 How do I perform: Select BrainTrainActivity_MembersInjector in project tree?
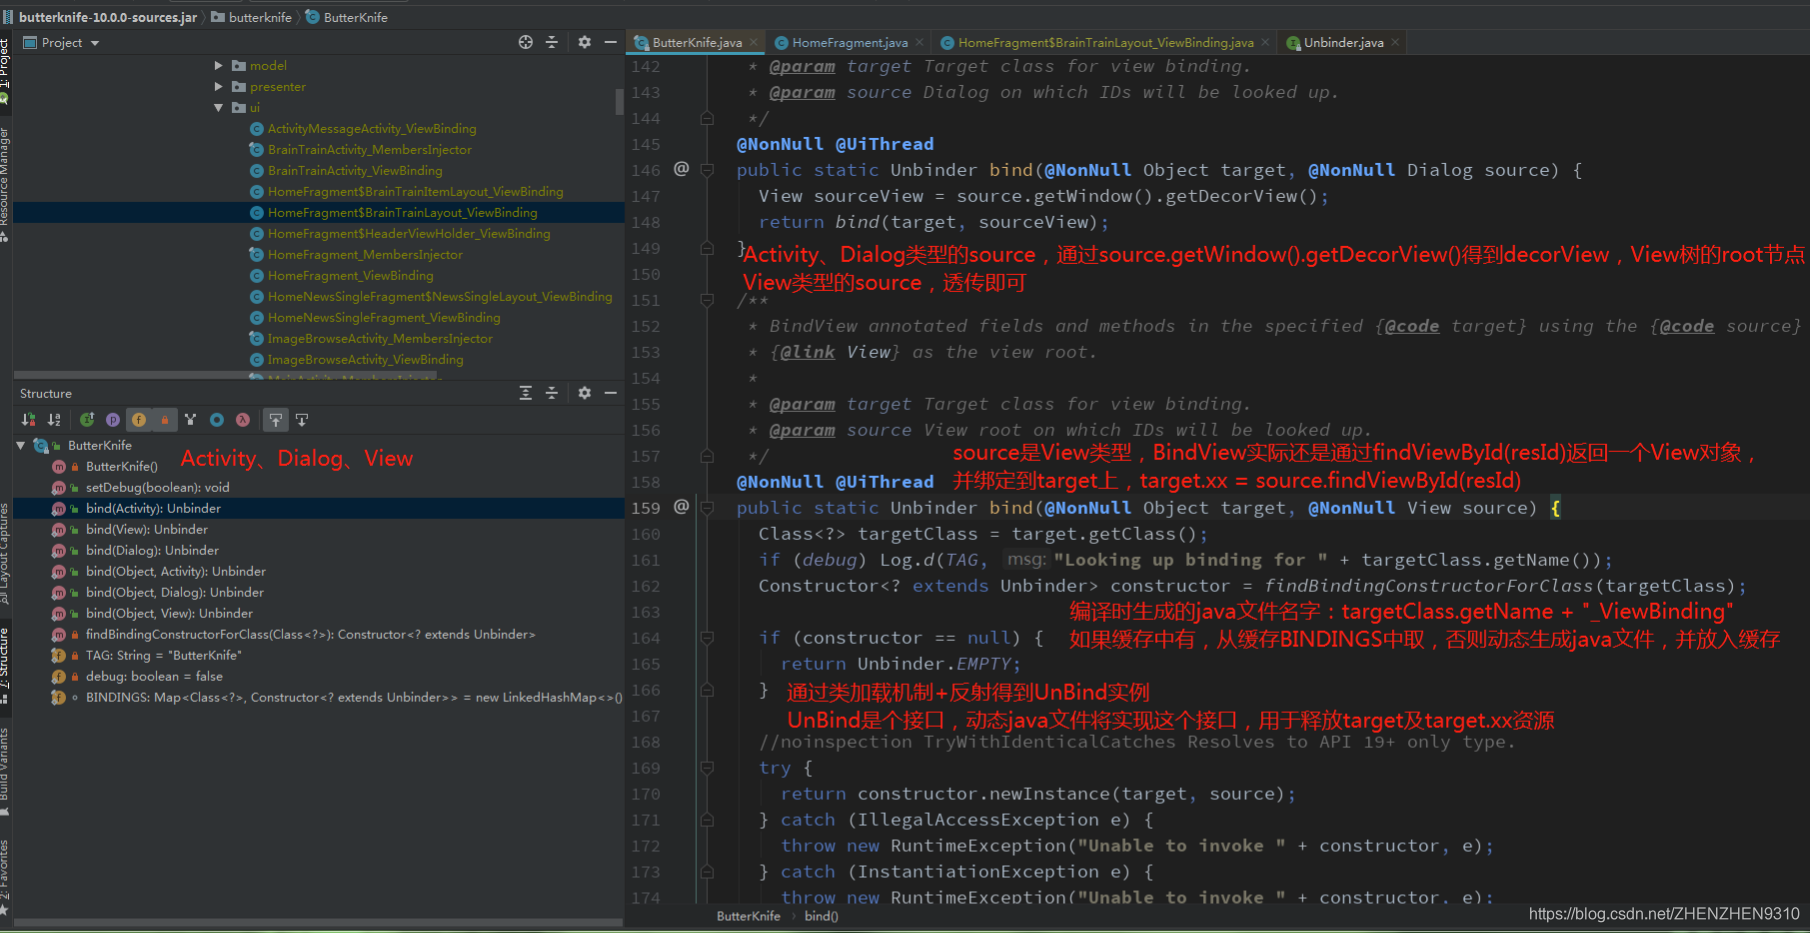pyautogui.click(x=370, y=149)
